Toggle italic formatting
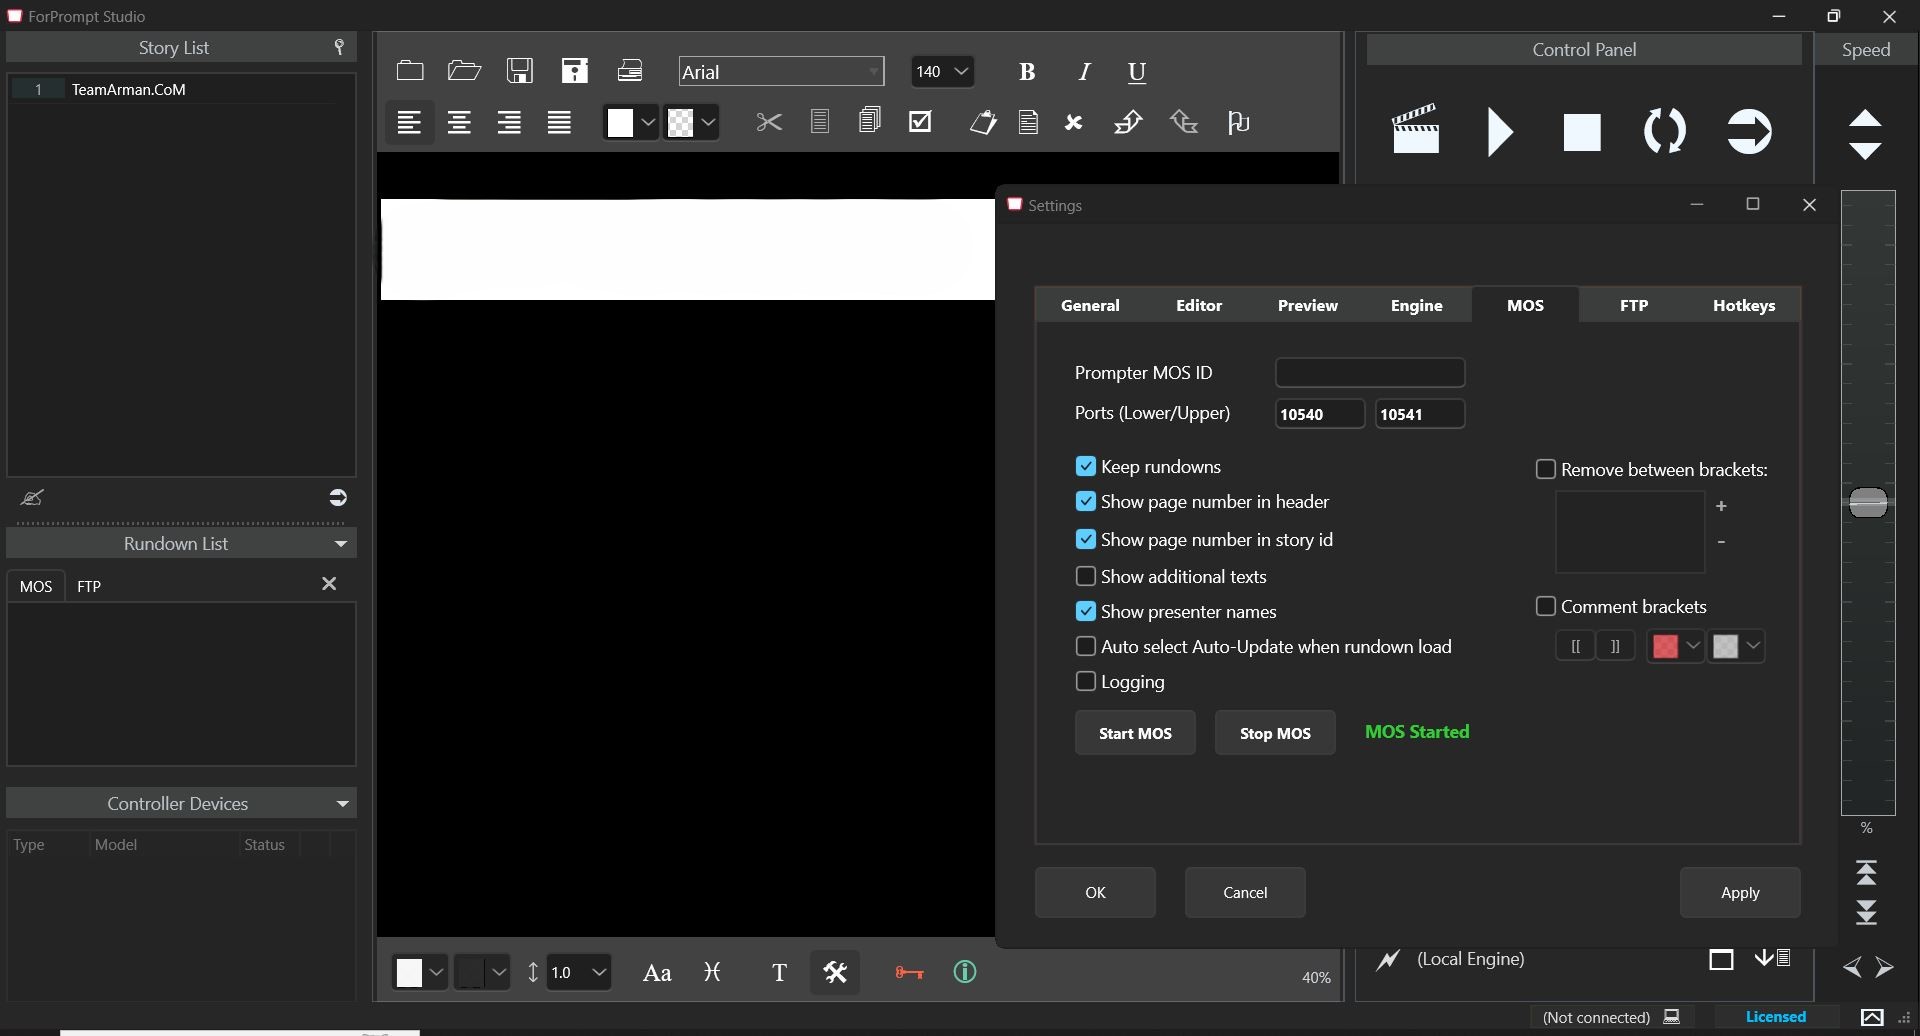The height and width of the screenshot is (1036, 1920). (1083, 72)
